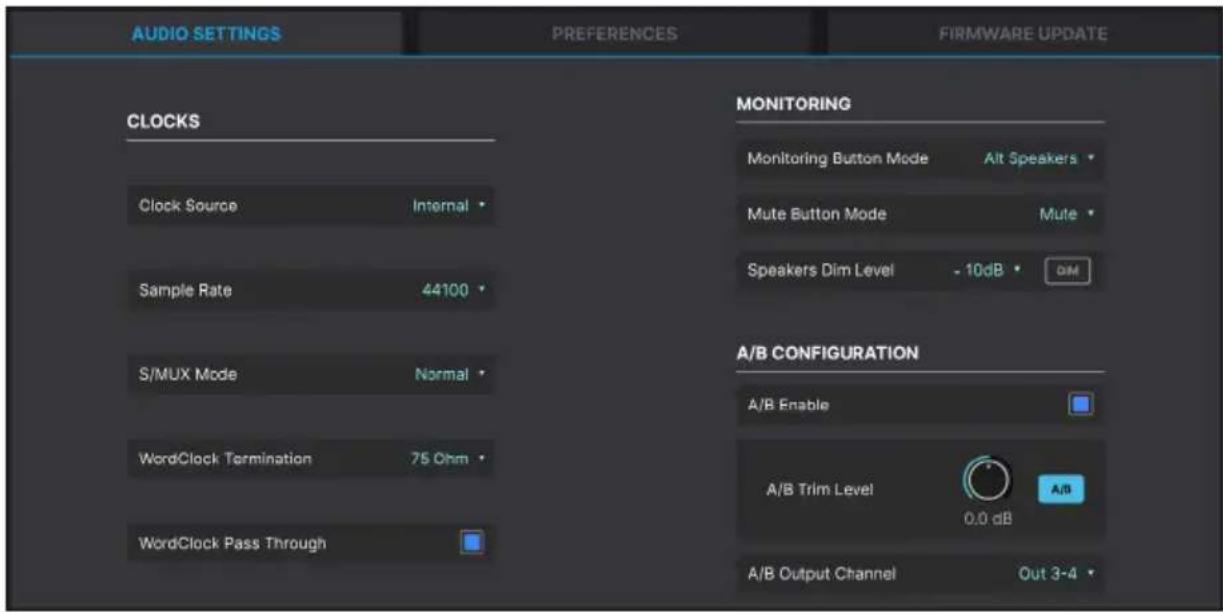Open the WordClock Termination dropdown showing 75 Ohm
The image size is (1223, 612).
click(447, 458)
